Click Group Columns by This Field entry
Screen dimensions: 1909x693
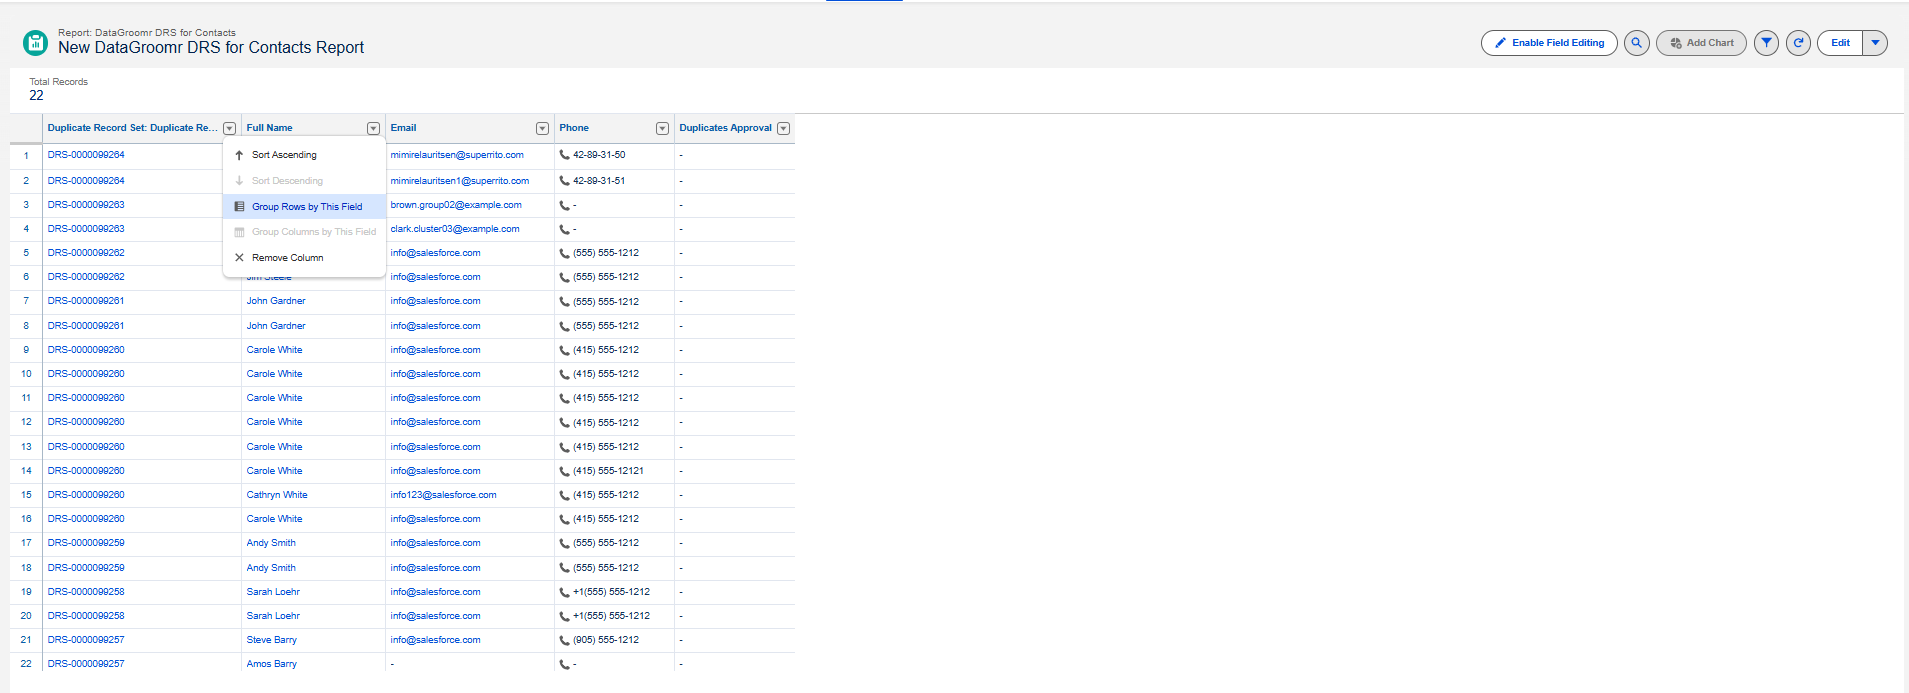point(304,232)
